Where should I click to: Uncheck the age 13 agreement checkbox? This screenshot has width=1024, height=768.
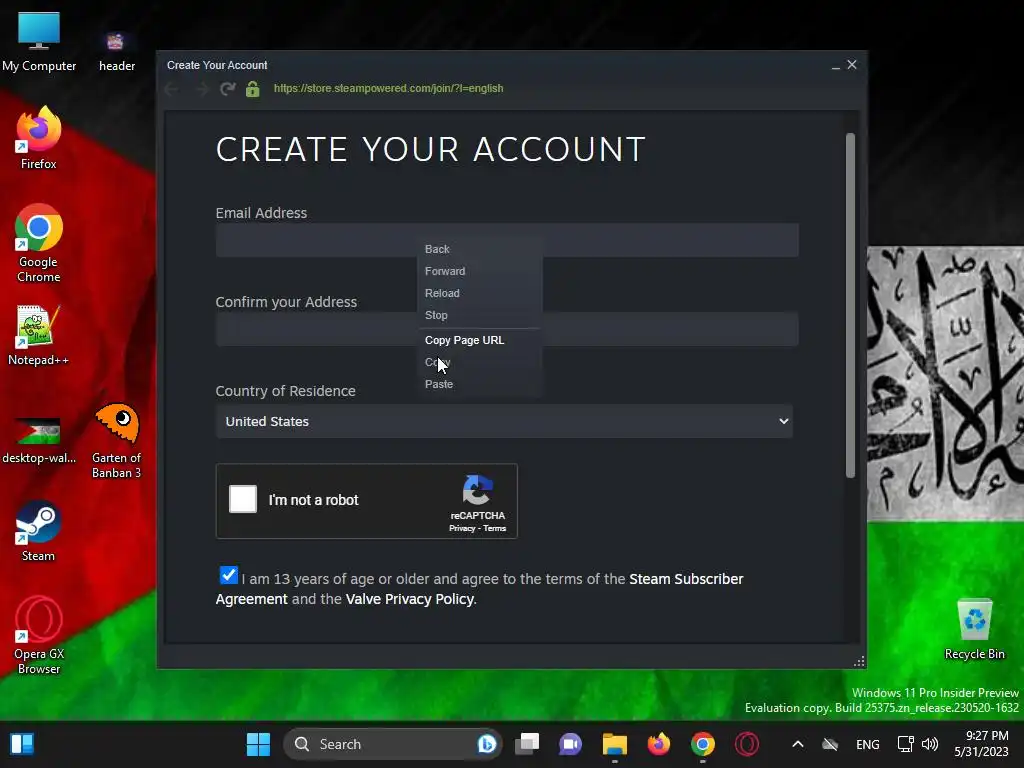tap(229, 575)
